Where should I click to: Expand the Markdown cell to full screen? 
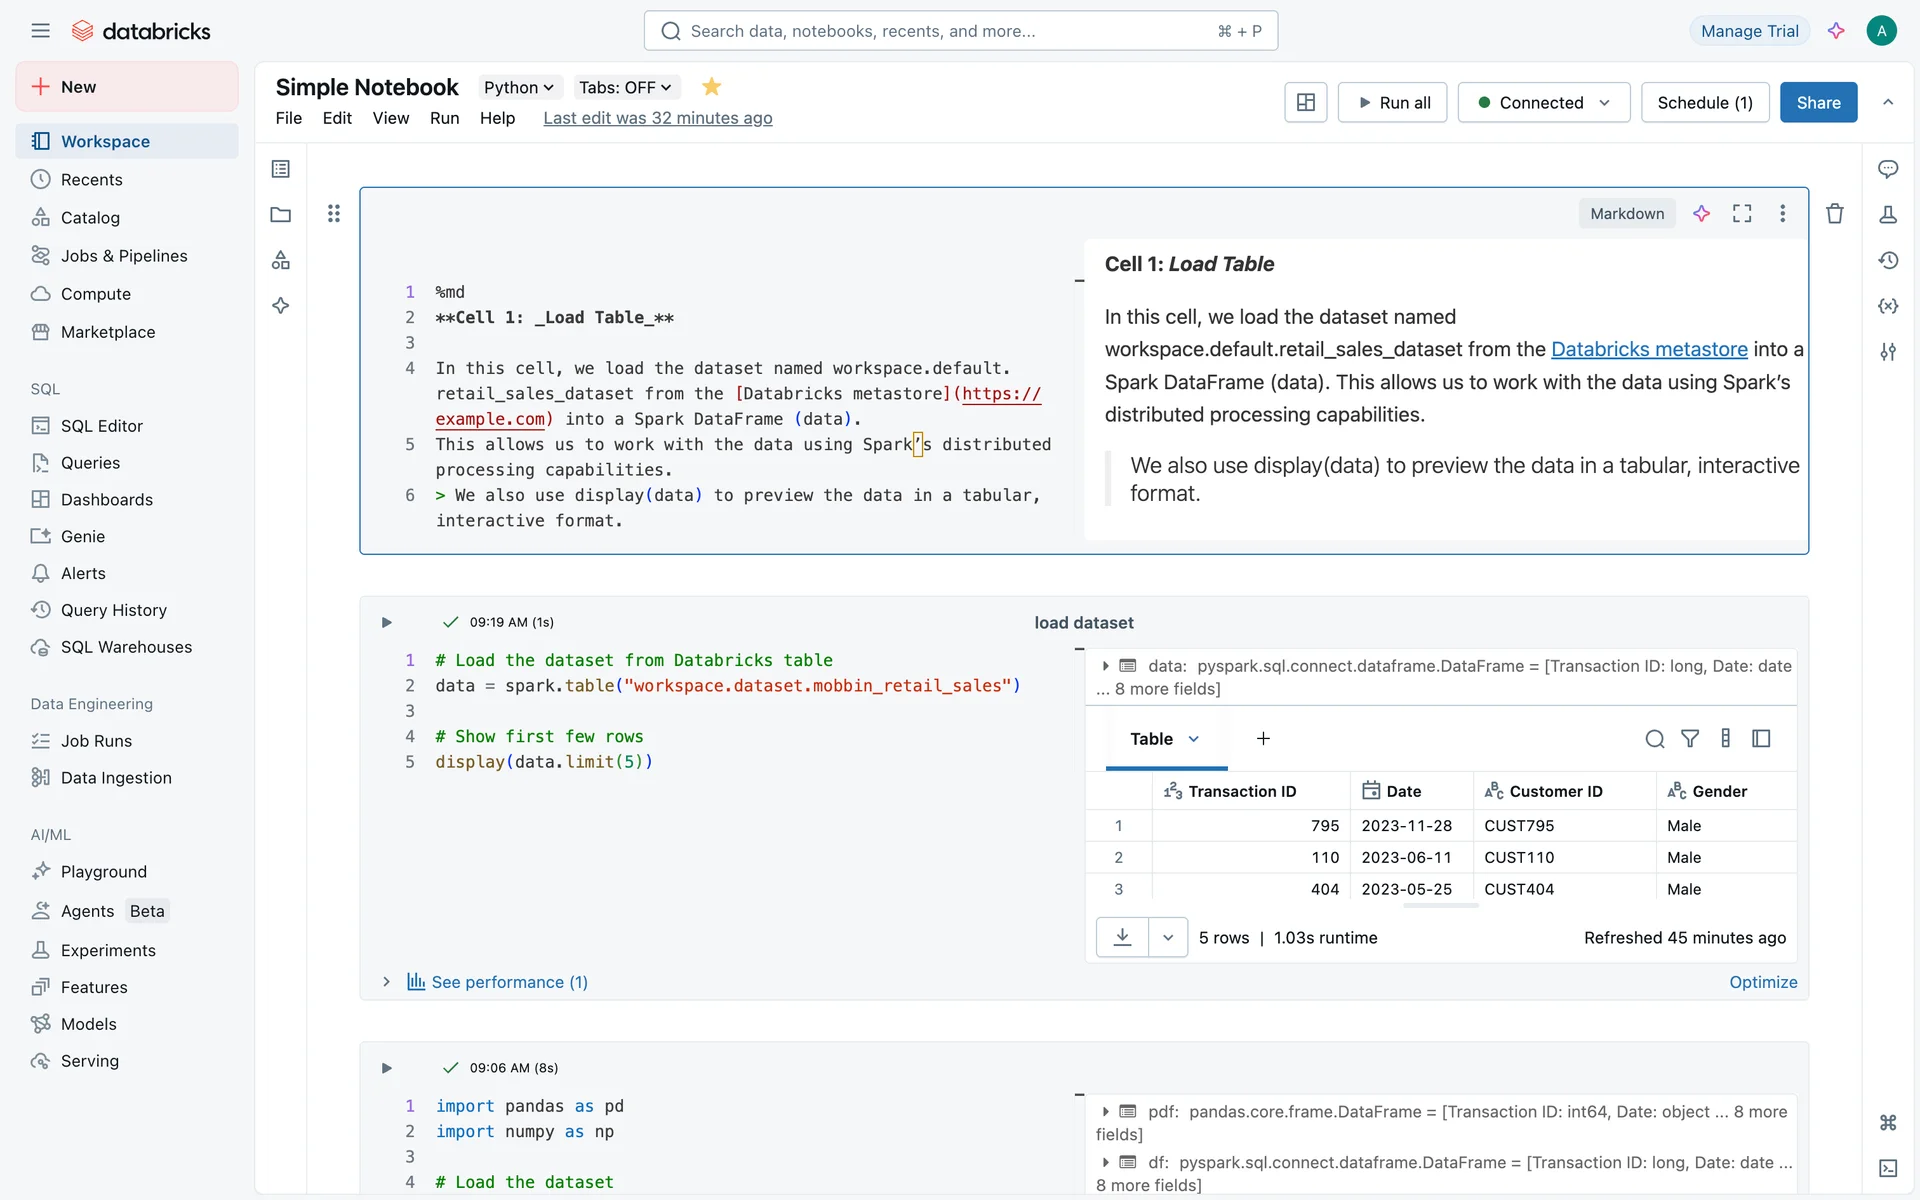coord(1742,214)
